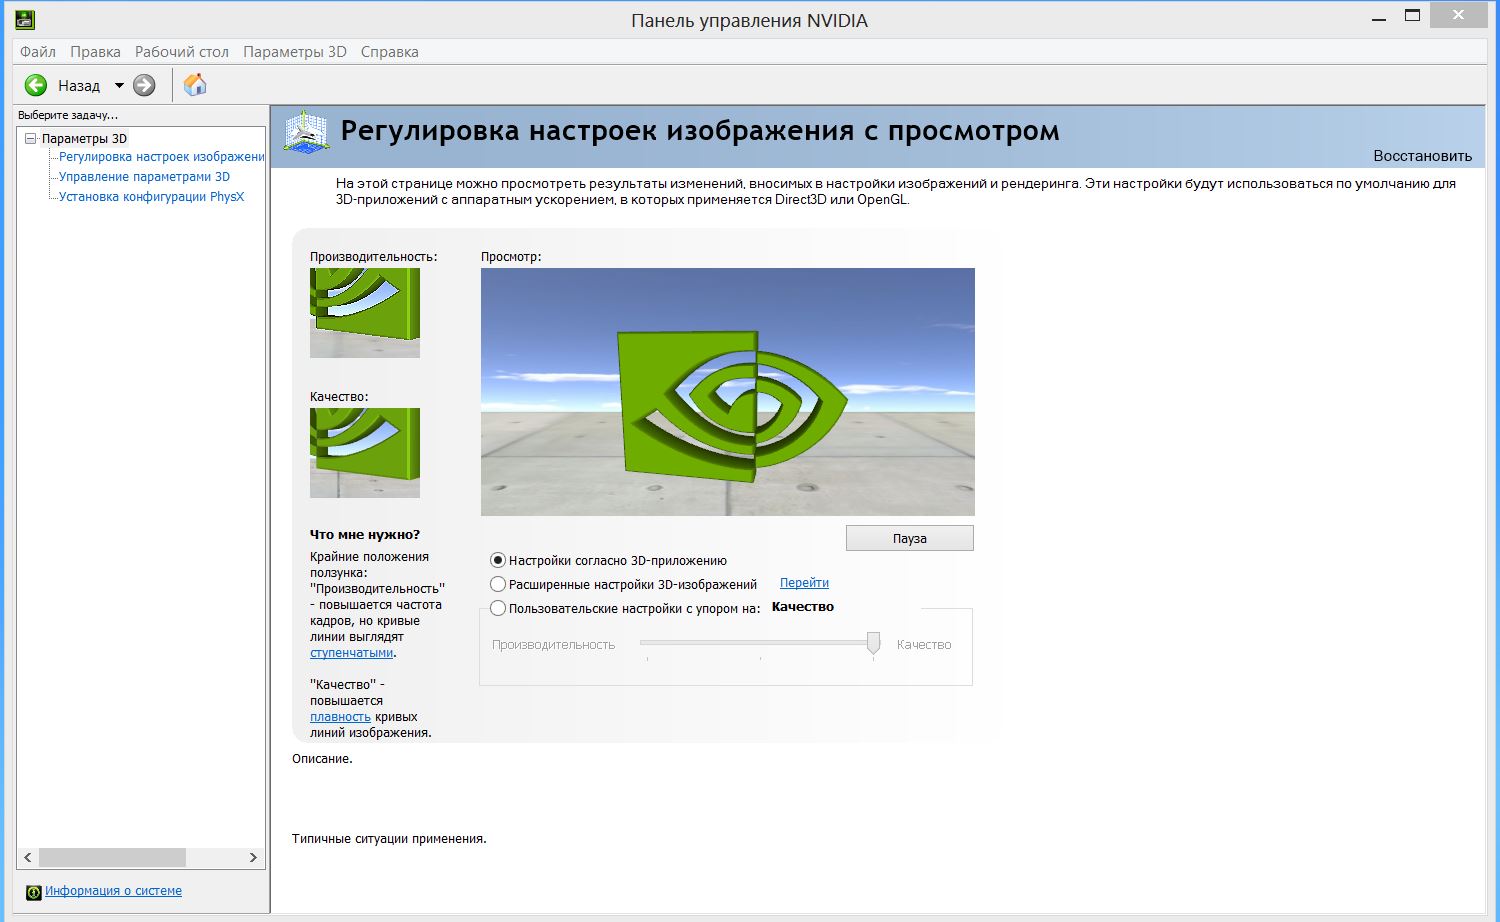Open the Параметры 3D menu
Screen dimensions: 1500x922
295,52
